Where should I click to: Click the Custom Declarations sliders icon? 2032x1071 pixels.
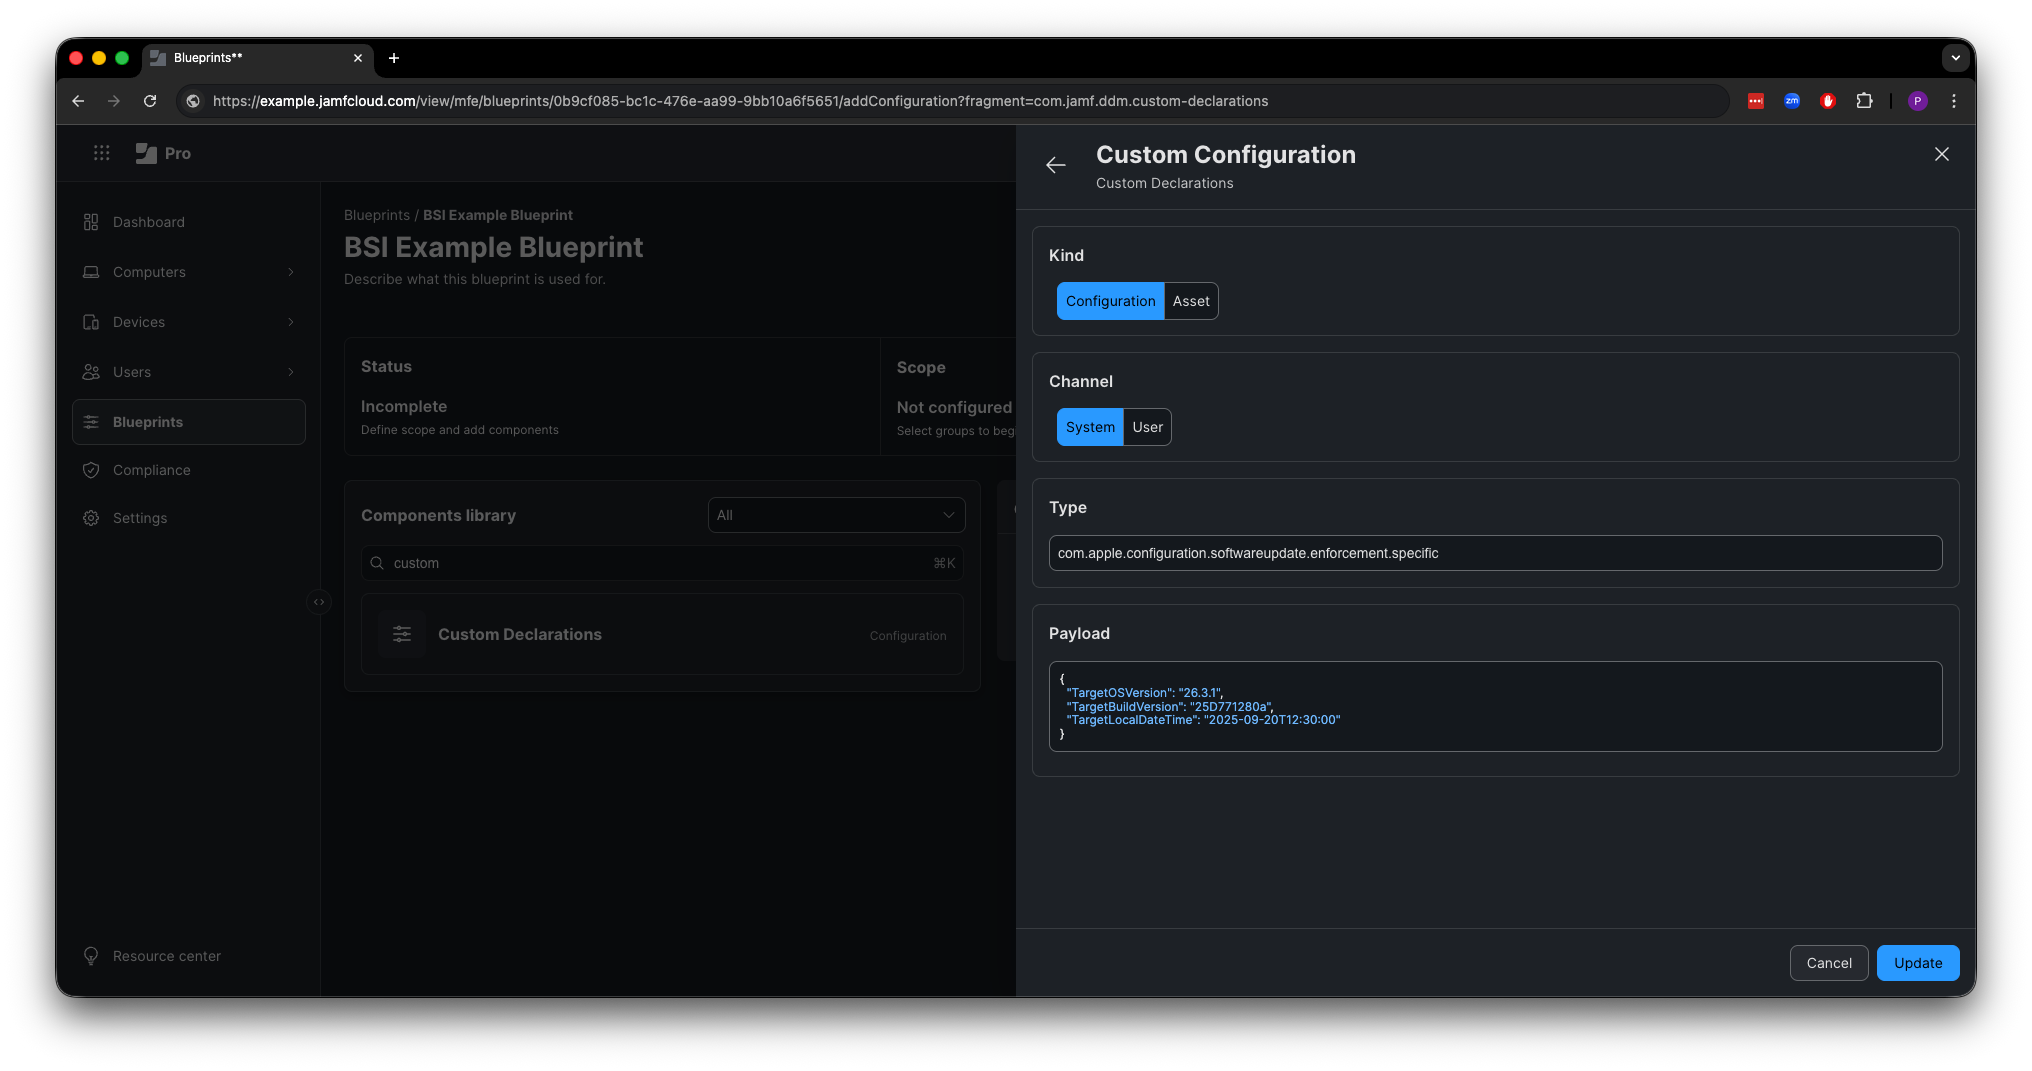tap(401, 634)
